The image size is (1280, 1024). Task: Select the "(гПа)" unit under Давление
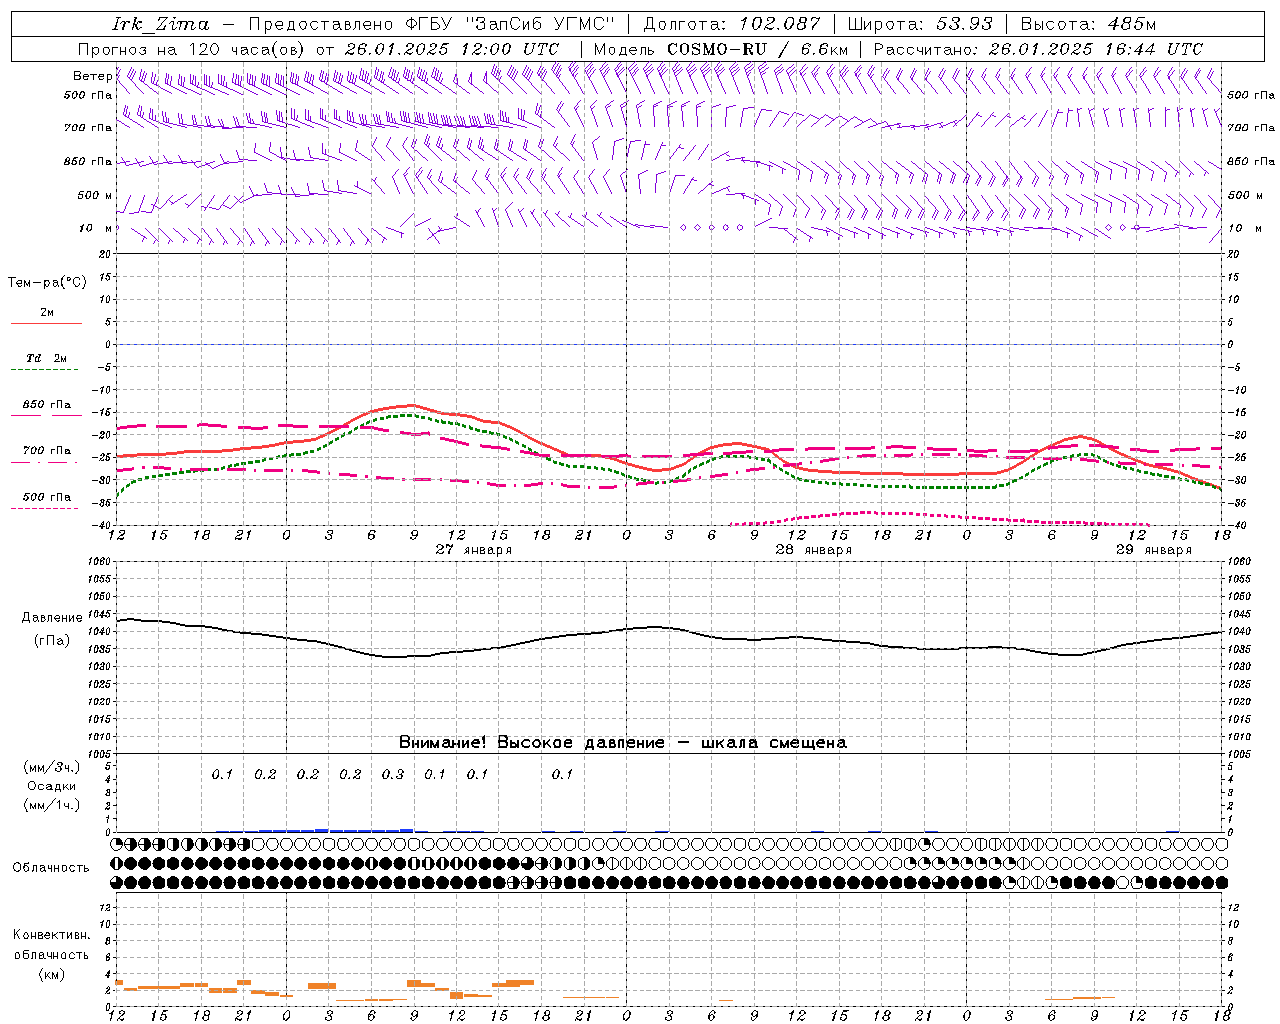(x=52, y=640)
